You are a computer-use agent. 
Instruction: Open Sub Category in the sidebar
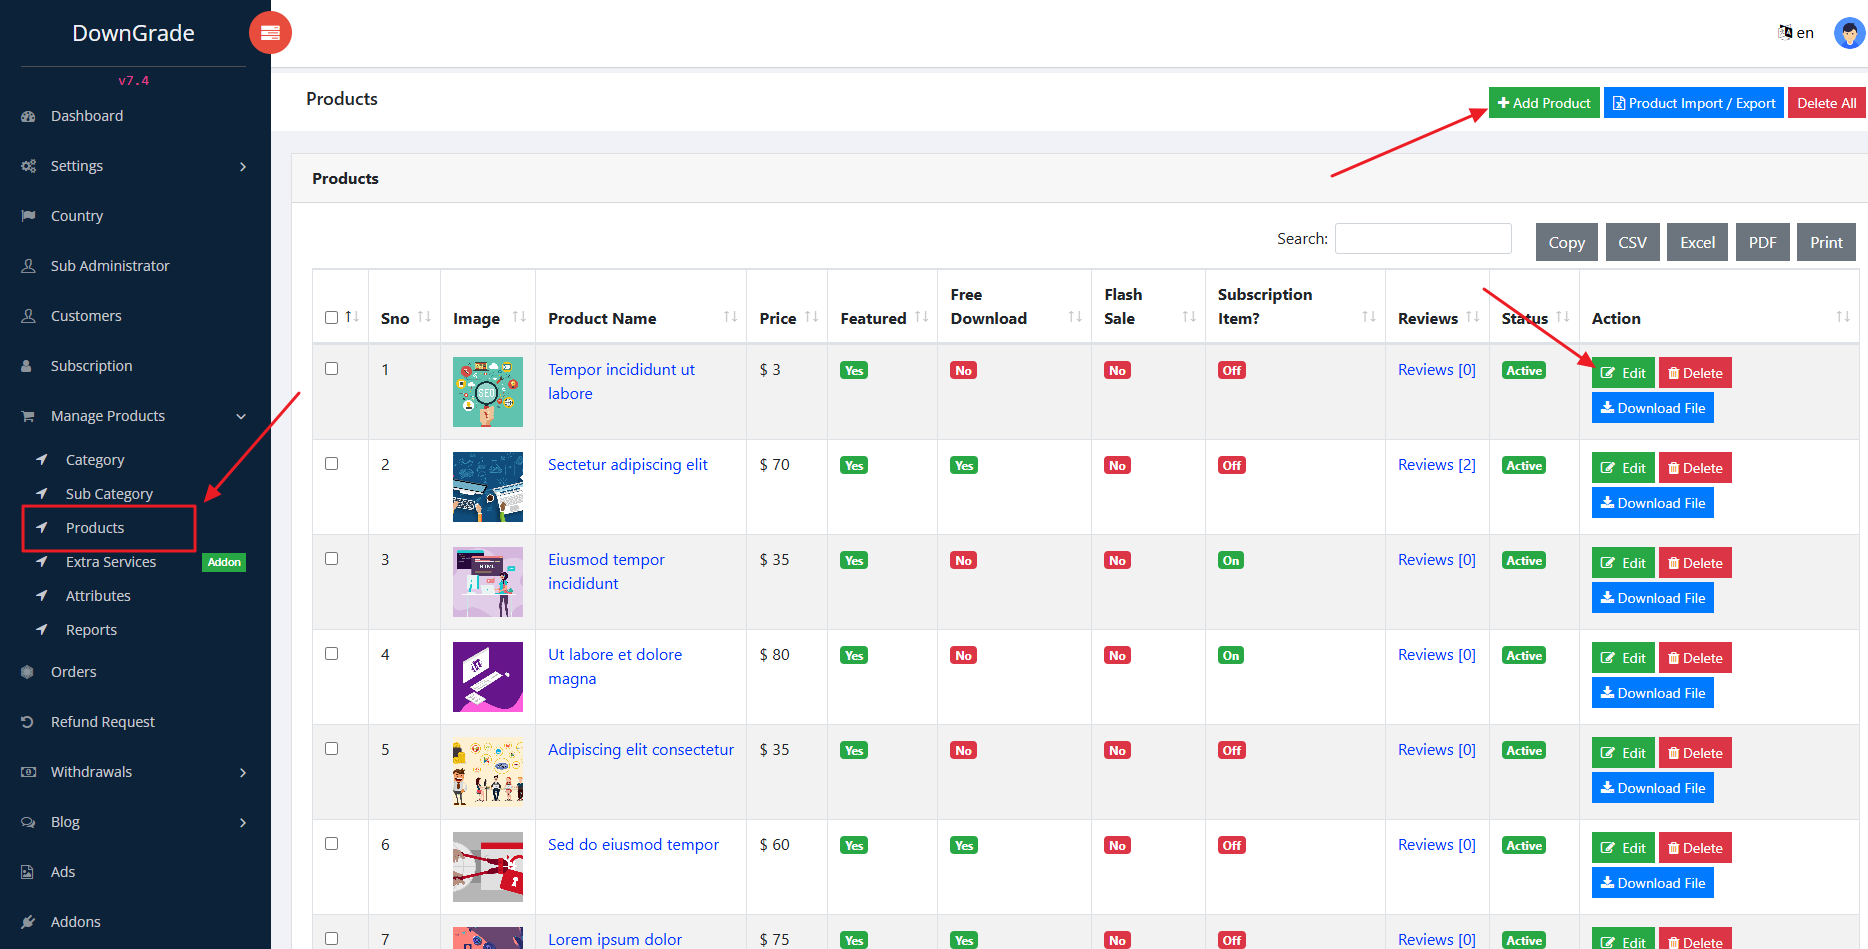(109, 494)
